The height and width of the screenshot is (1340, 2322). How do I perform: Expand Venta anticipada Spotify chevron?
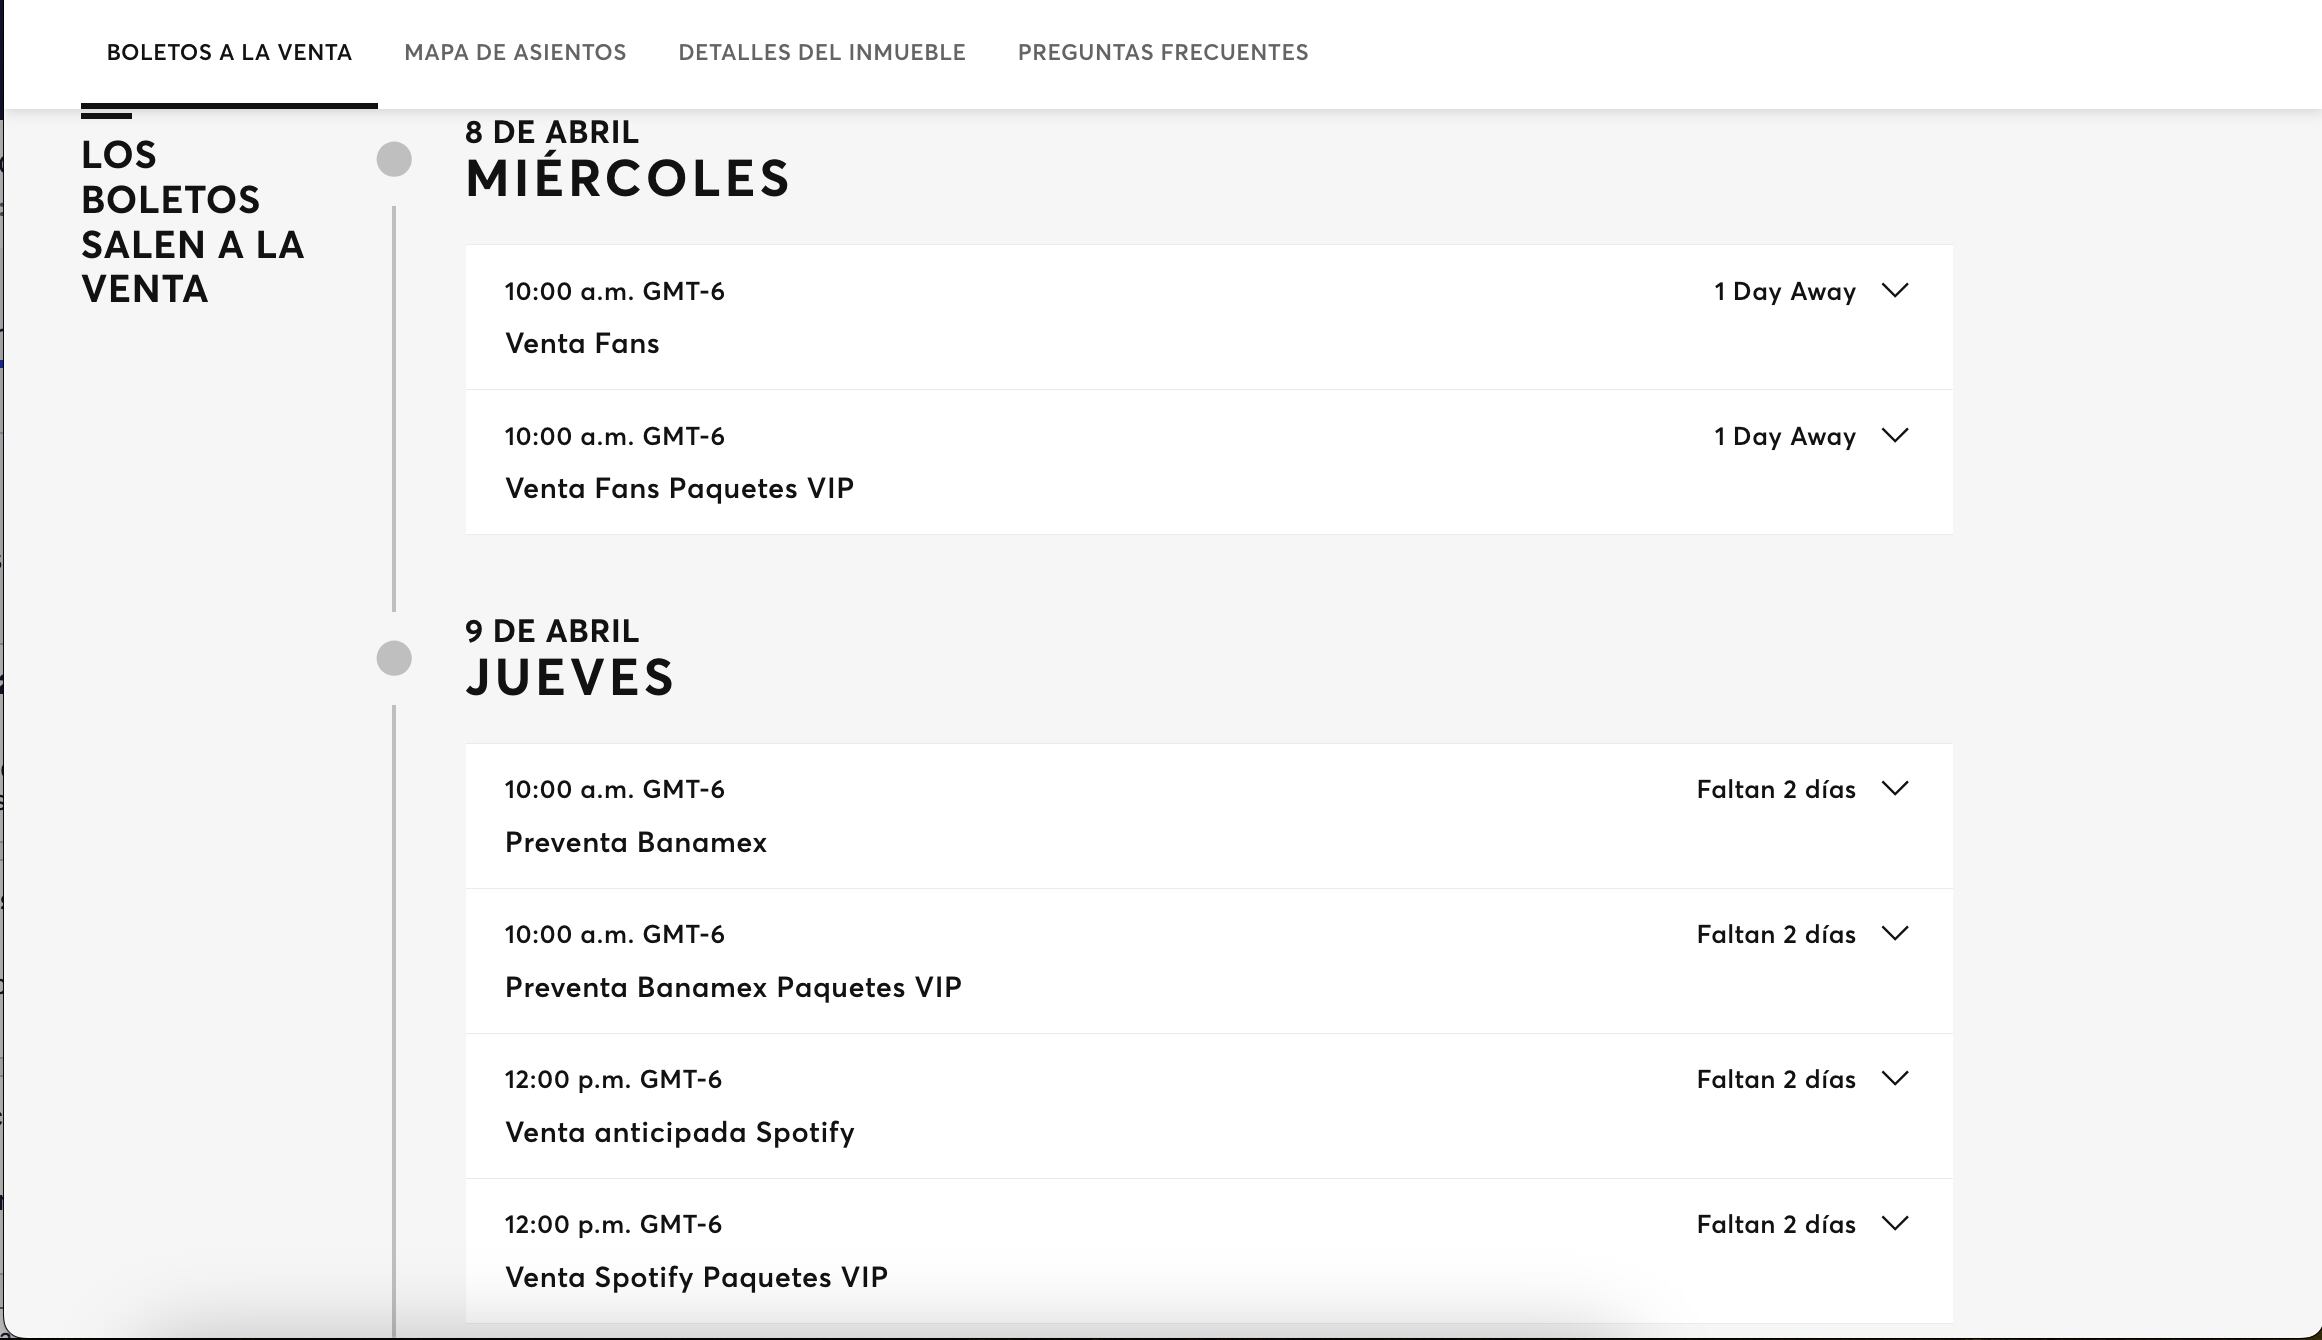[1895, 1079]
